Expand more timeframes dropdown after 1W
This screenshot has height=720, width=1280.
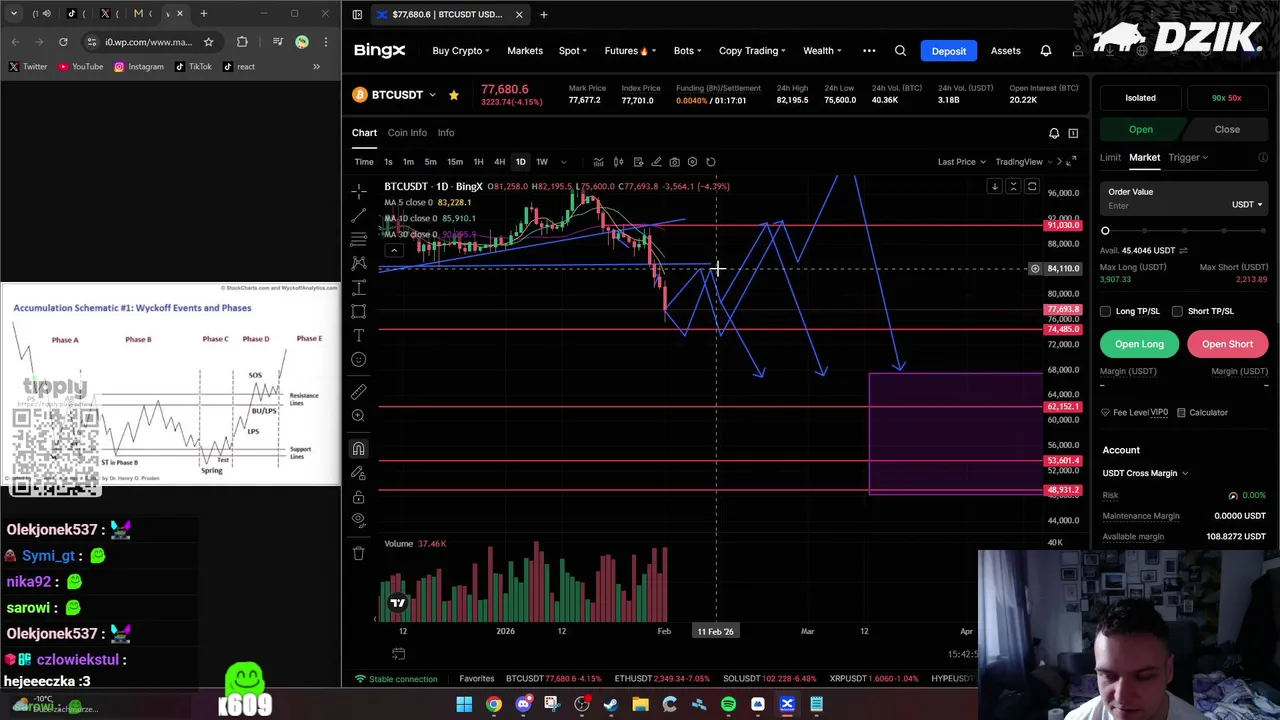pos(564,162)
